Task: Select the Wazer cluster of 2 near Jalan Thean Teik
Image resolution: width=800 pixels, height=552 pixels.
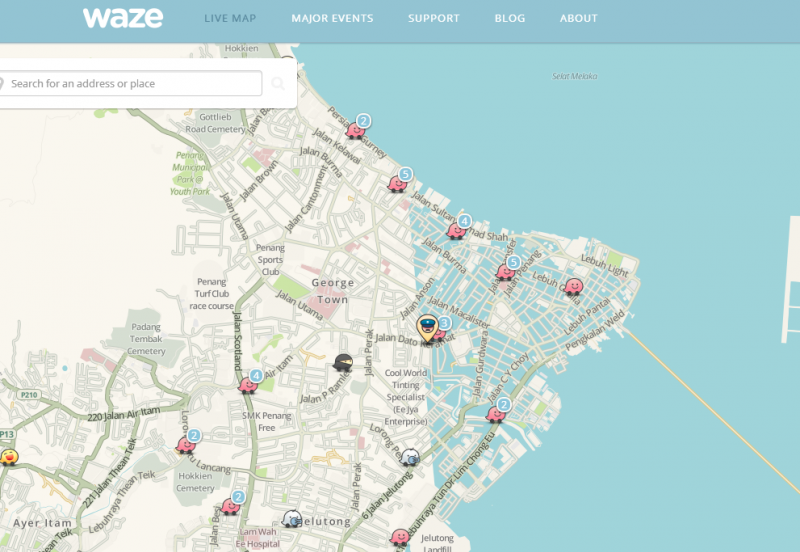Action: click(x=186, y=445)
